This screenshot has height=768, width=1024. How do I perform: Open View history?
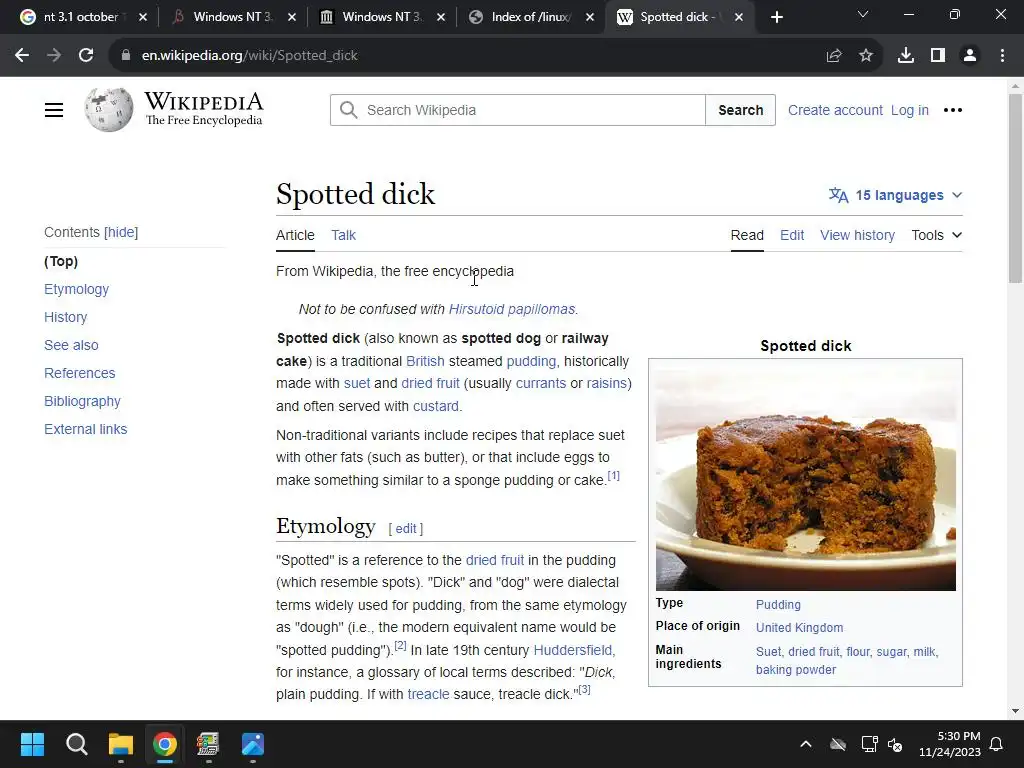[x=857, y=235]
